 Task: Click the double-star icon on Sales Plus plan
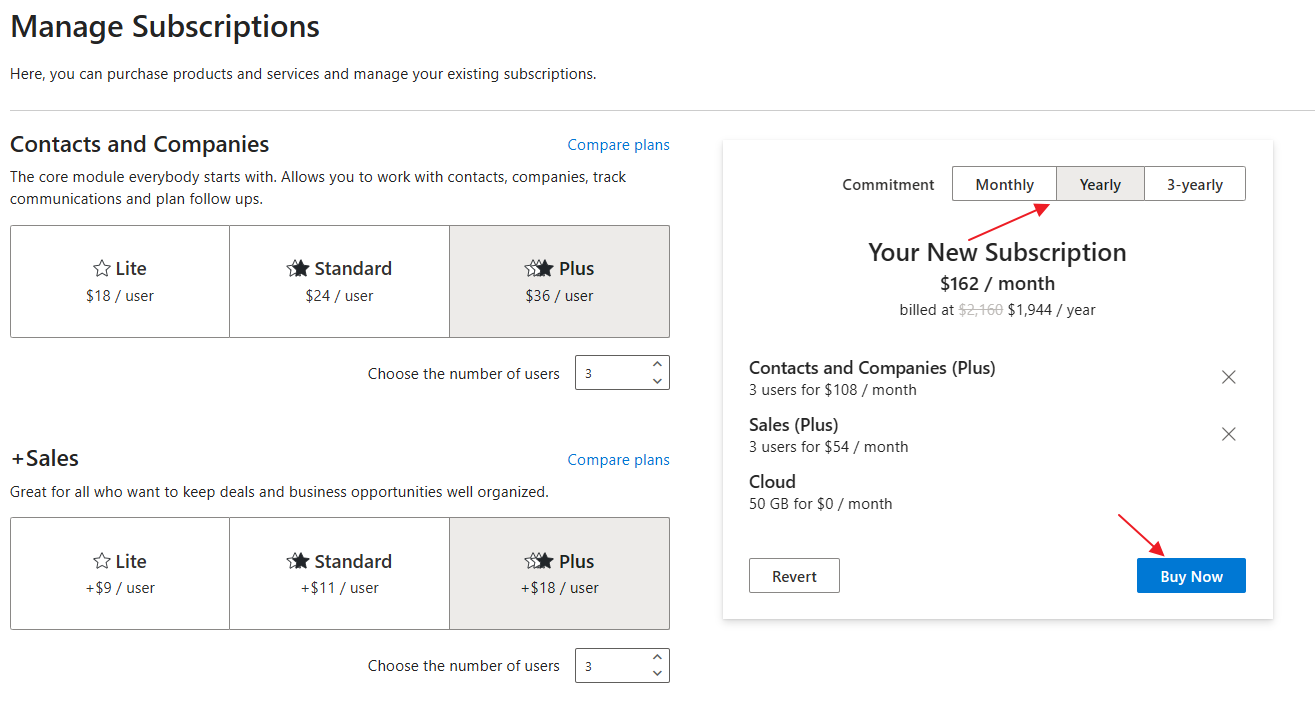(539, 561)
